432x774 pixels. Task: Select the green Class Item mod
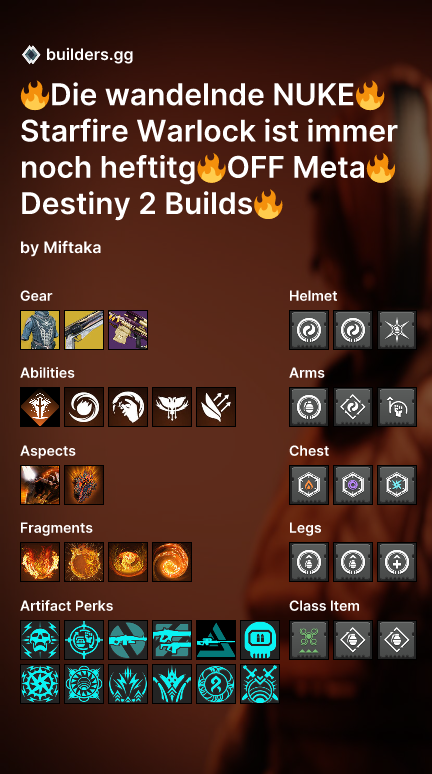[x=309, y=640]
